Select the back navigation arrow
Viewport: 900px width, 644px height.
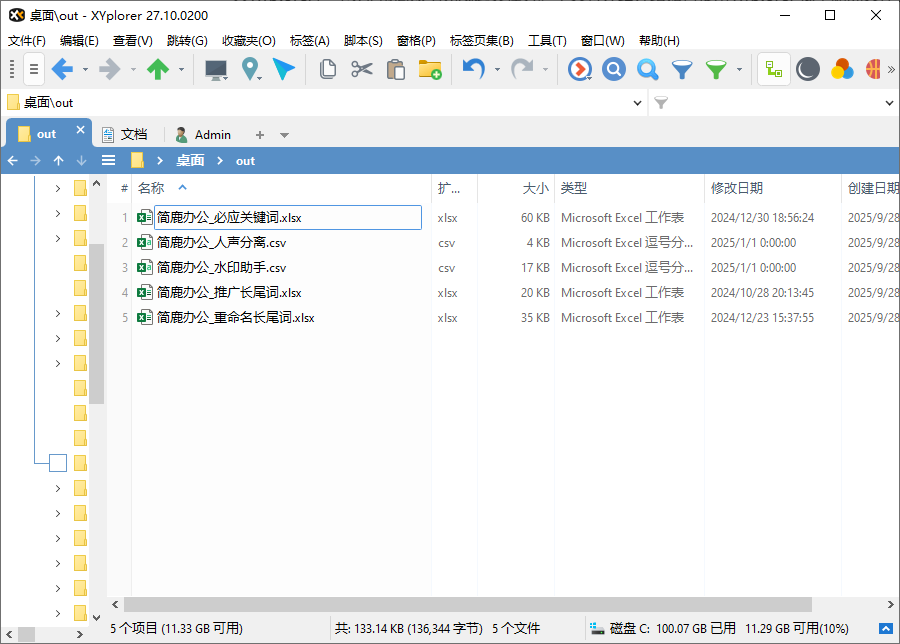pos(62,69)
